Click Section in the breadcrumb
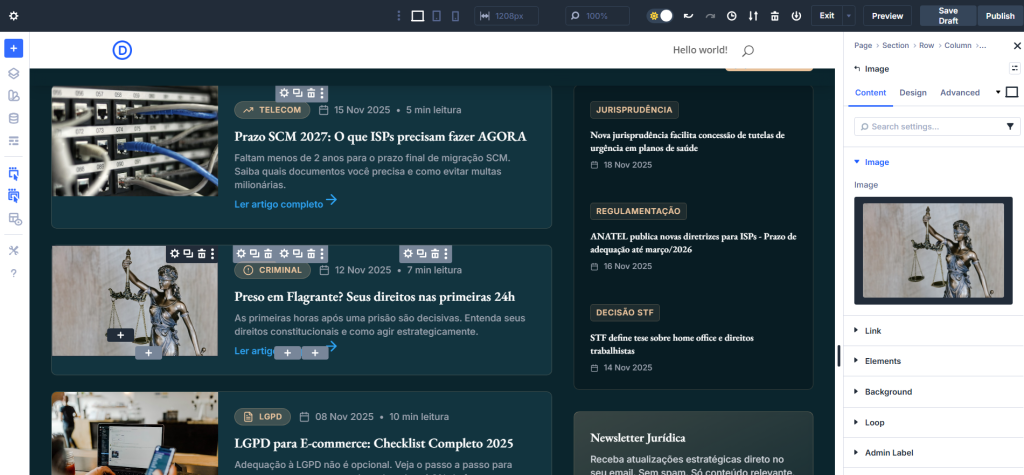Screen dimensions: 1024x475 click(895, 46)
